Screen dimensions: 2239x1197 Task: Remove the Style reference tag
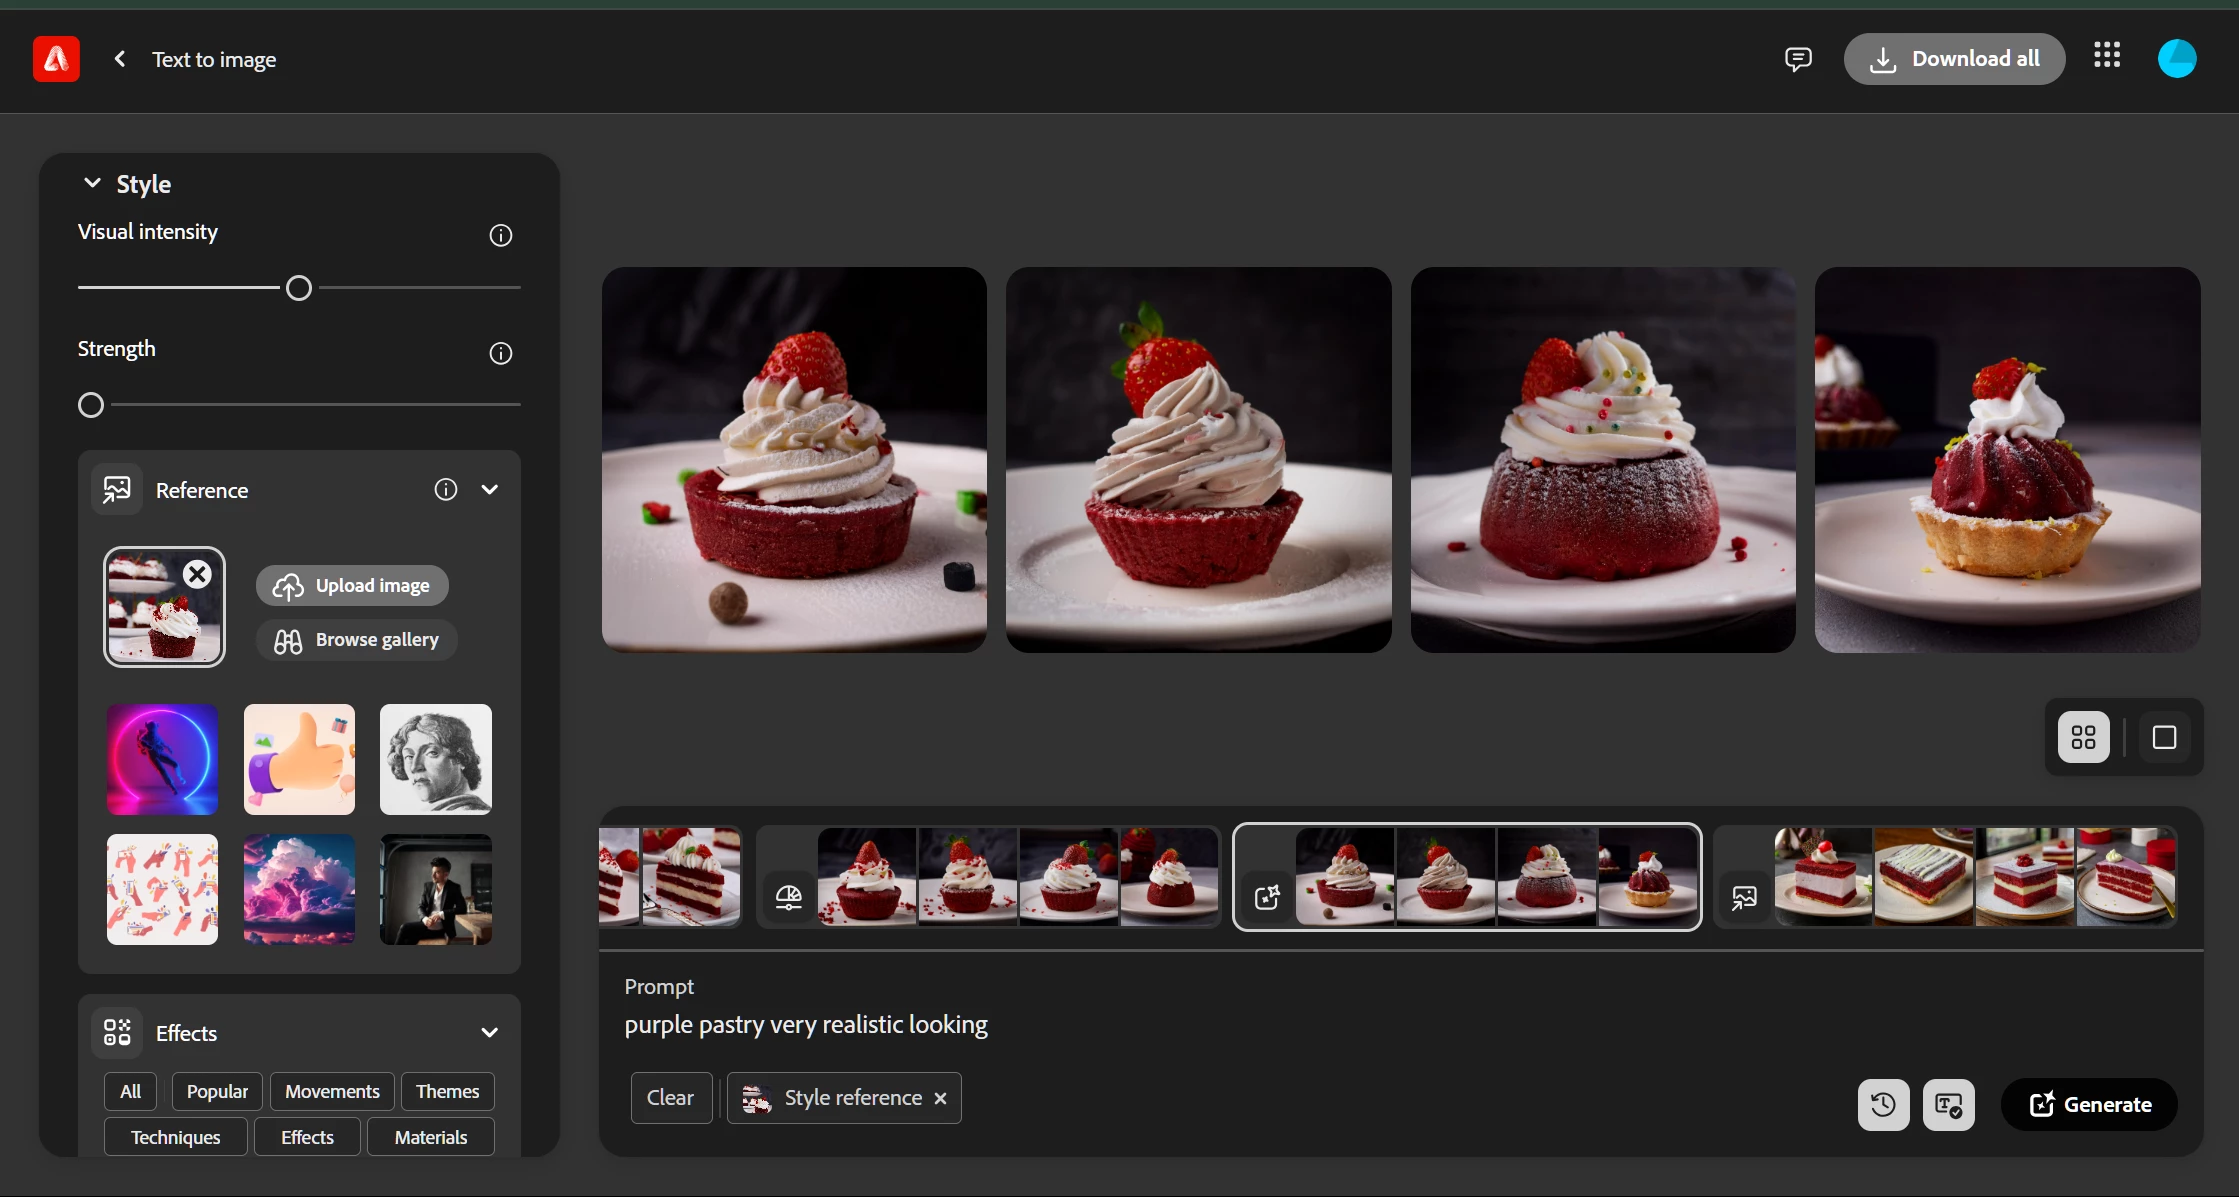point(940,1098)
